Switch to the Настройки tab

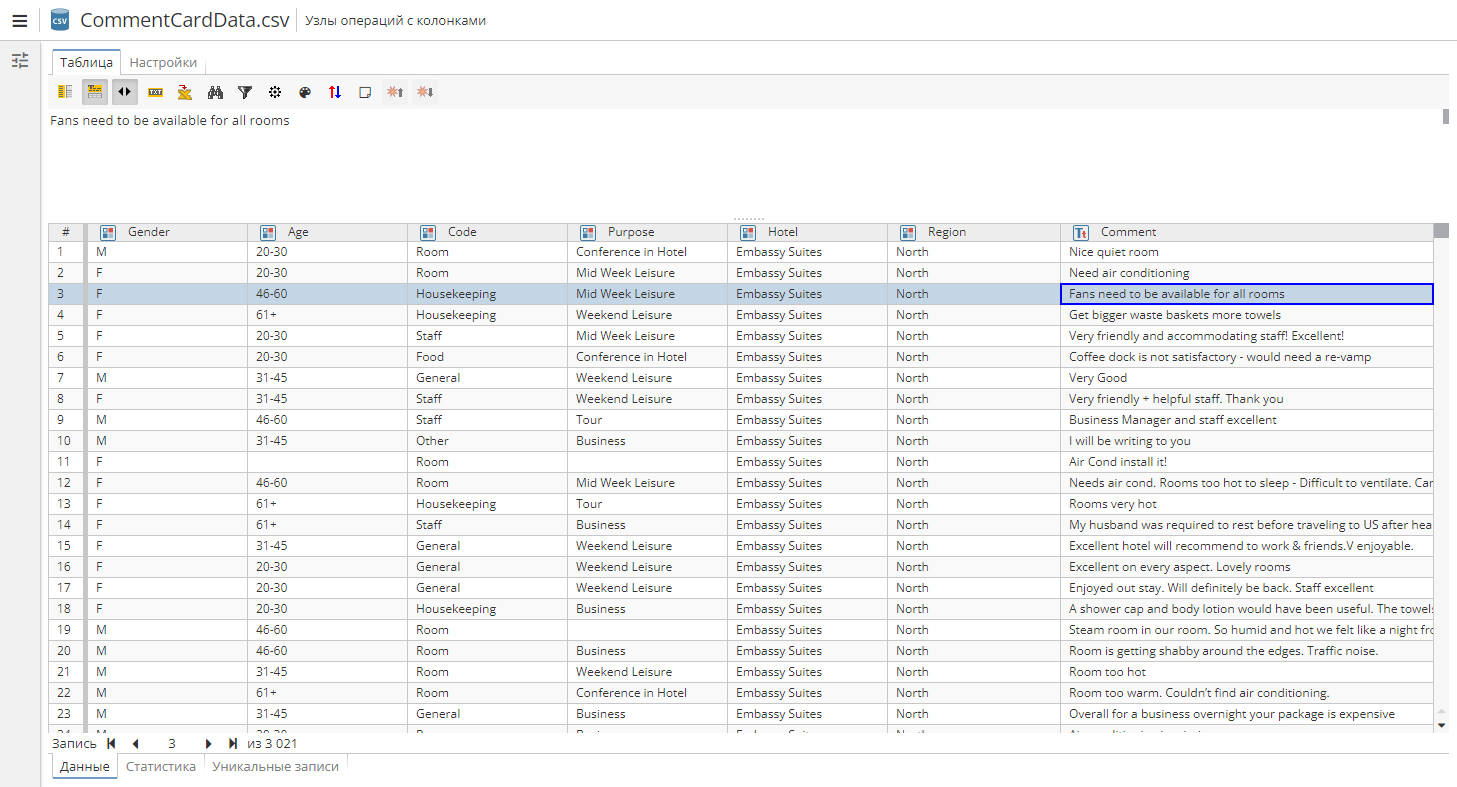pyautogui.click(x=163, y=62)
